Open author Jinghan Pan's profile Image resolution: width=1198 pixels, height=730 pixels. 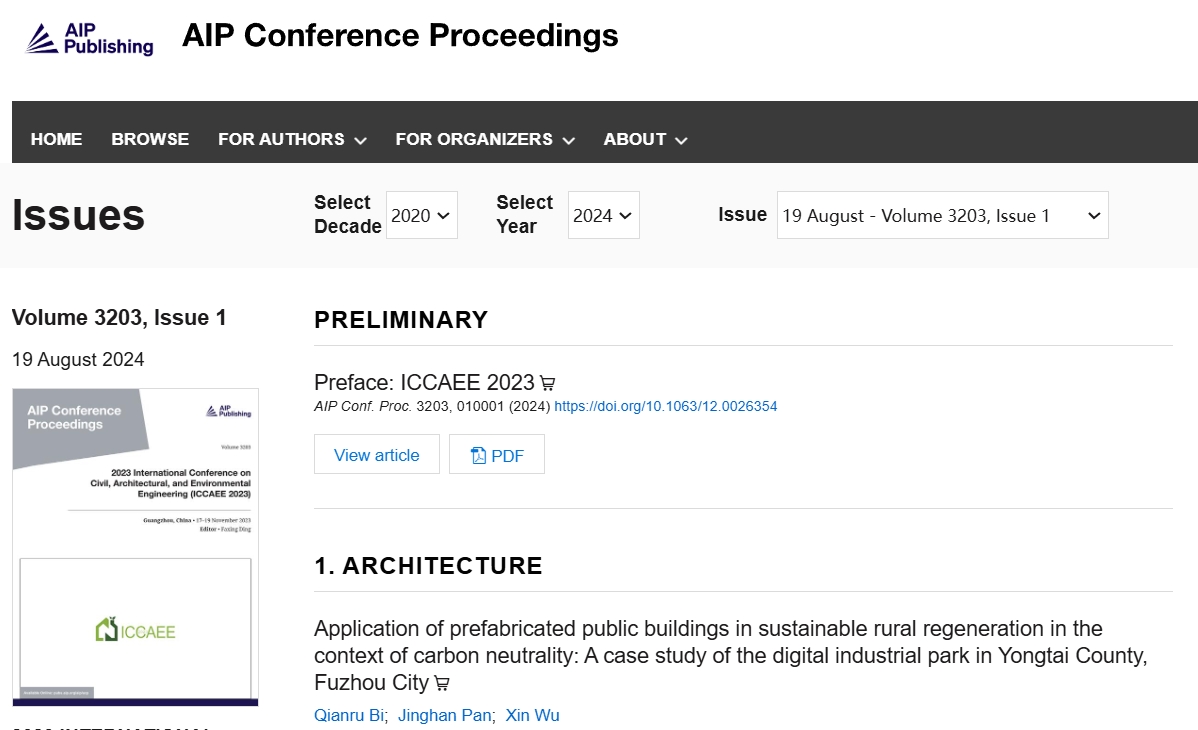click(x=445, y=715)
